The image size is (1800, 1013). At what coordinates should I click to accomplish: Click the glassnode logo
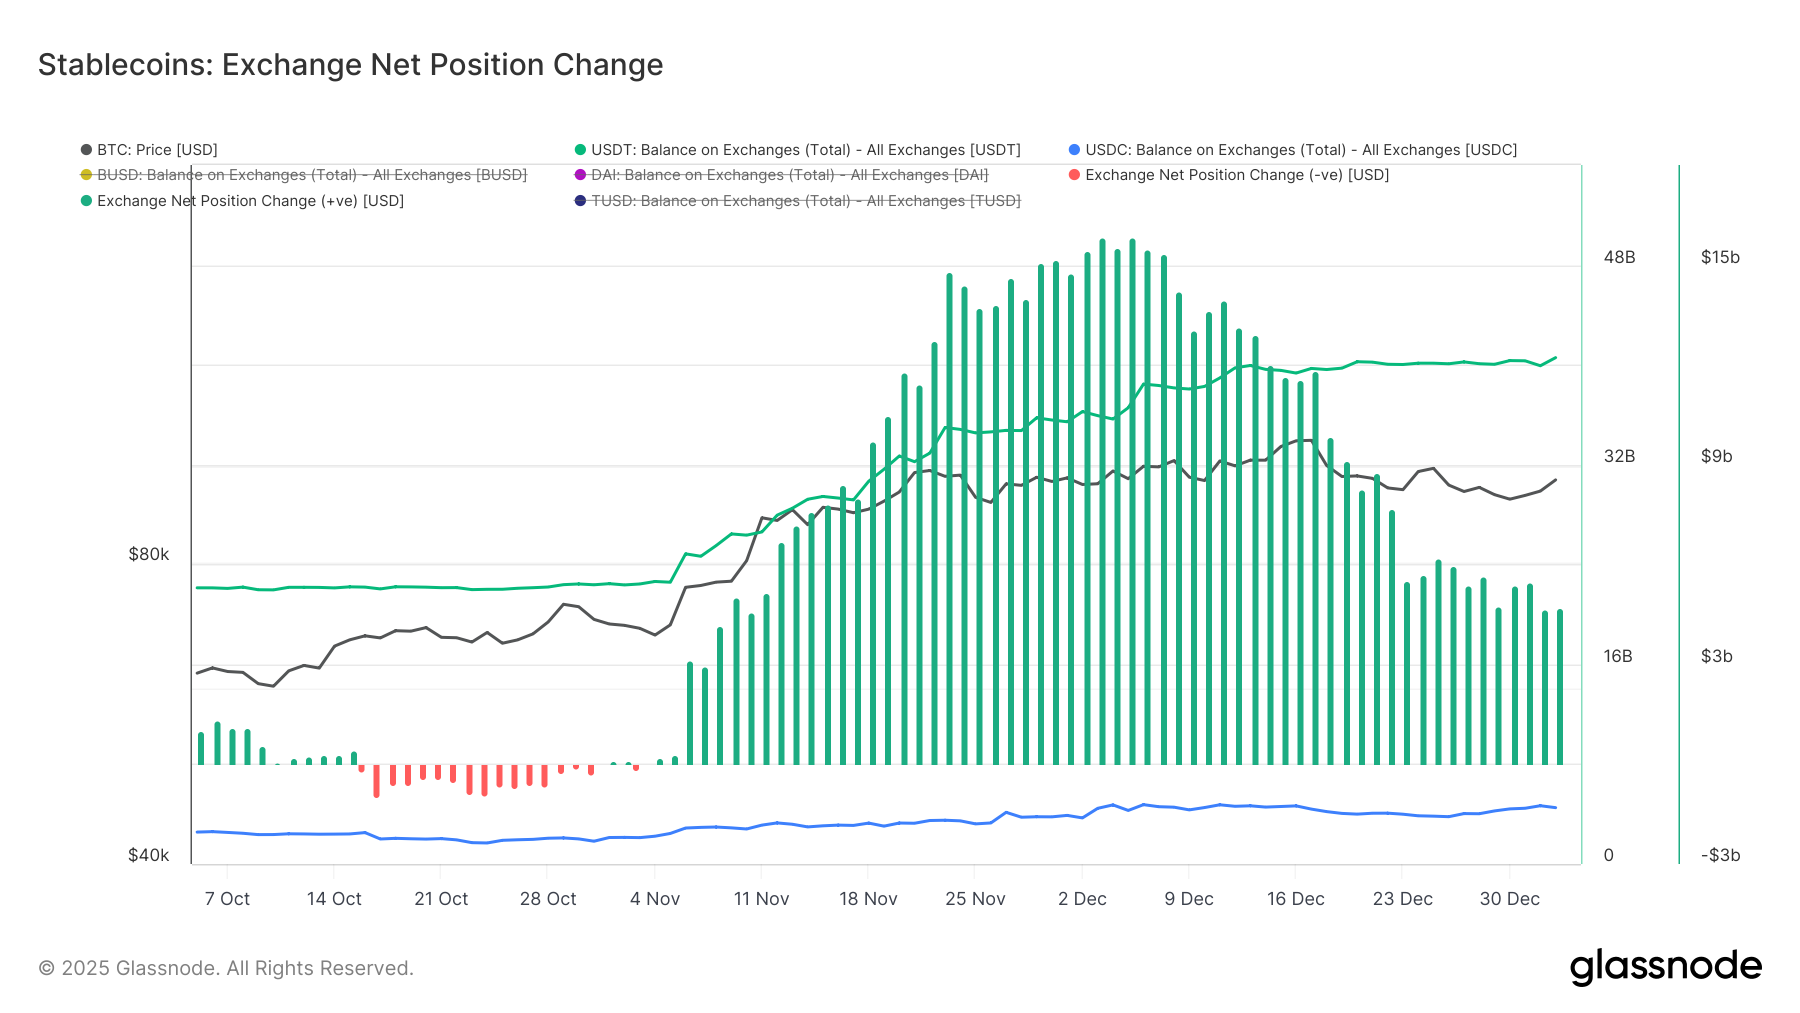pyautogui.click(x=1665, y=967)
